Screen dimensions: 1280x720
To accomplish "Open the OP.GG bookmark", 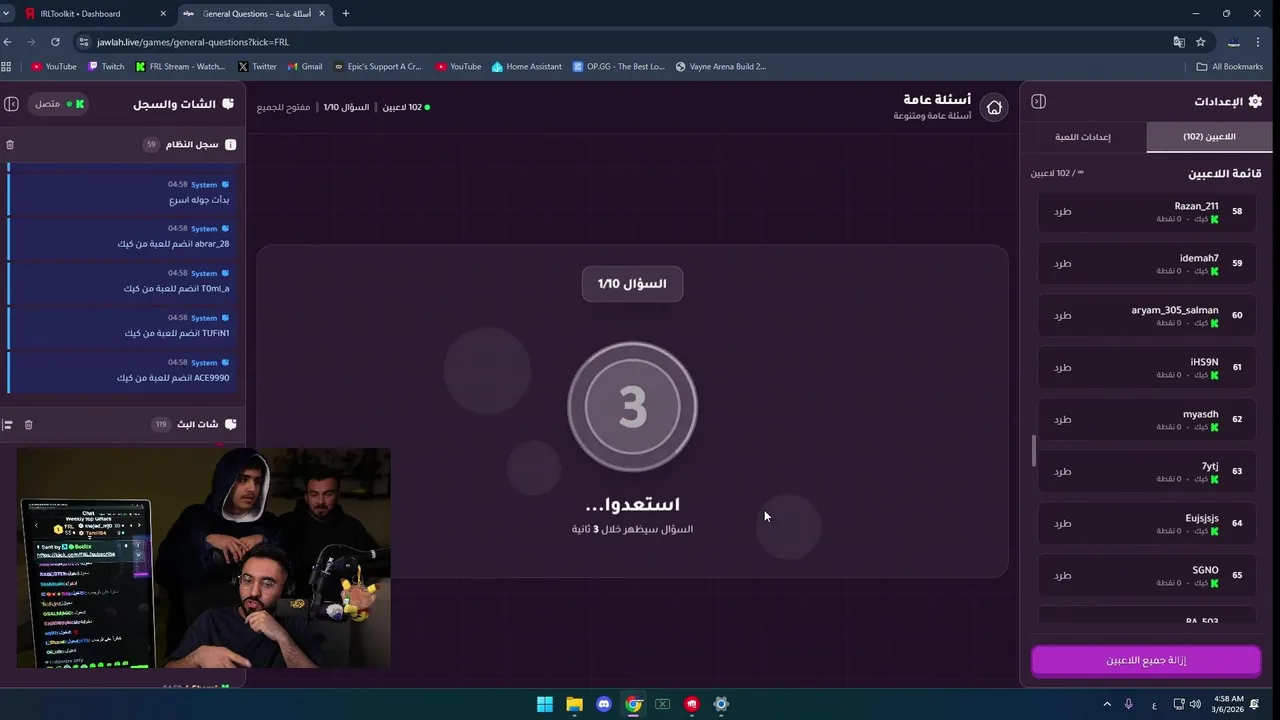I will click(x=618, y=67).
